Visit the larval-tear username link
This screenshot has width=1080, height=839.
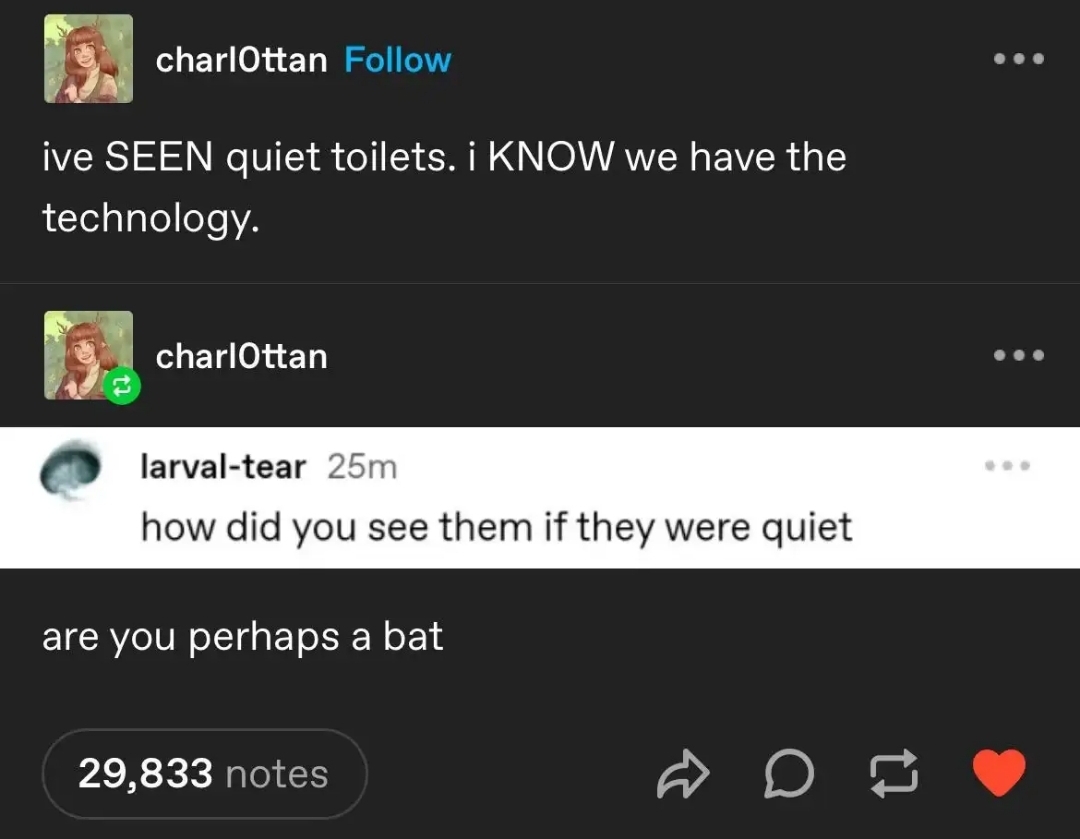223,467
